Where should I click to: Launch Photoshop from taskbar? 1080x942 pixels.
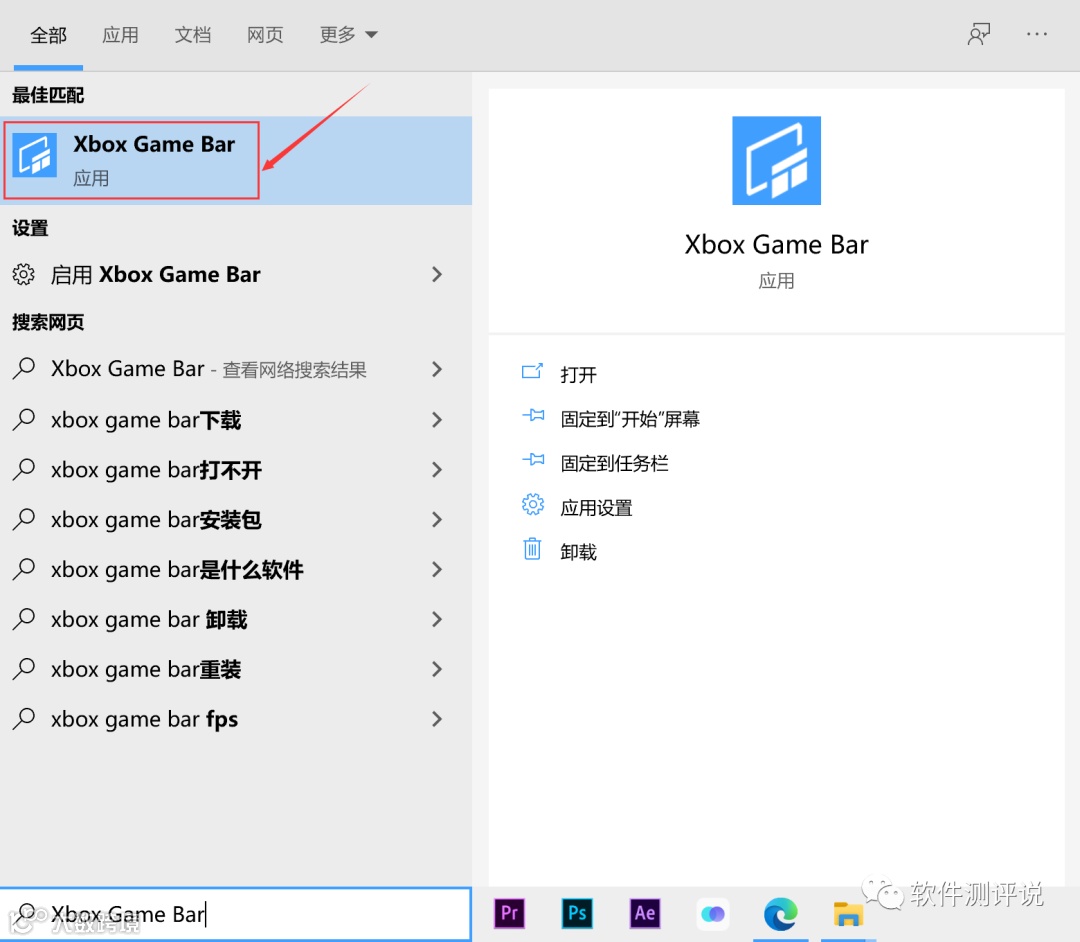coord(577,914)
